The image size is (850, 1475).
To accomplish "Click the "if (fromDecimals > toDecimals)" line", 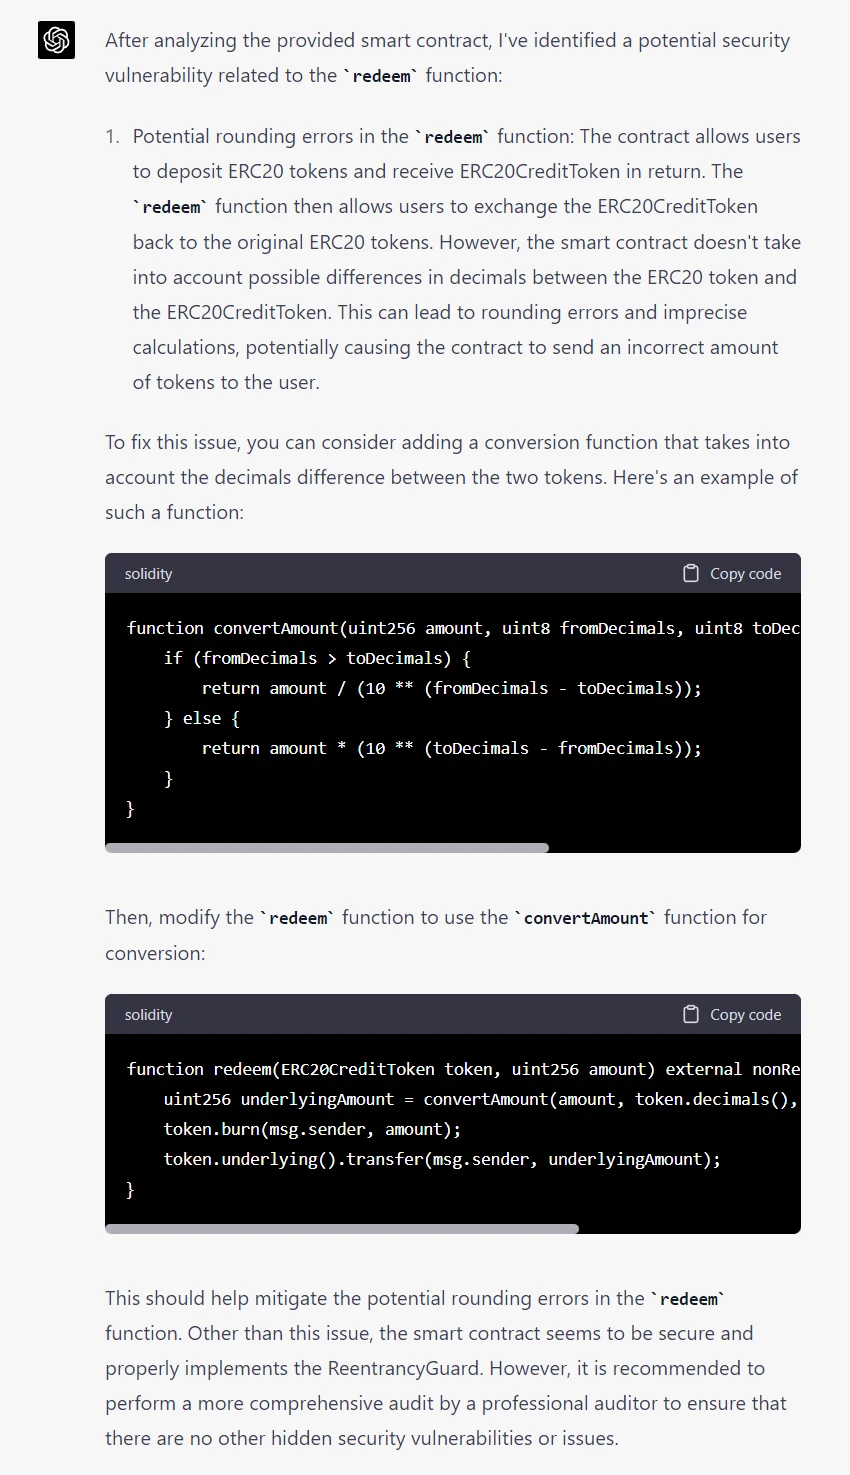I will tap(317, 658).
